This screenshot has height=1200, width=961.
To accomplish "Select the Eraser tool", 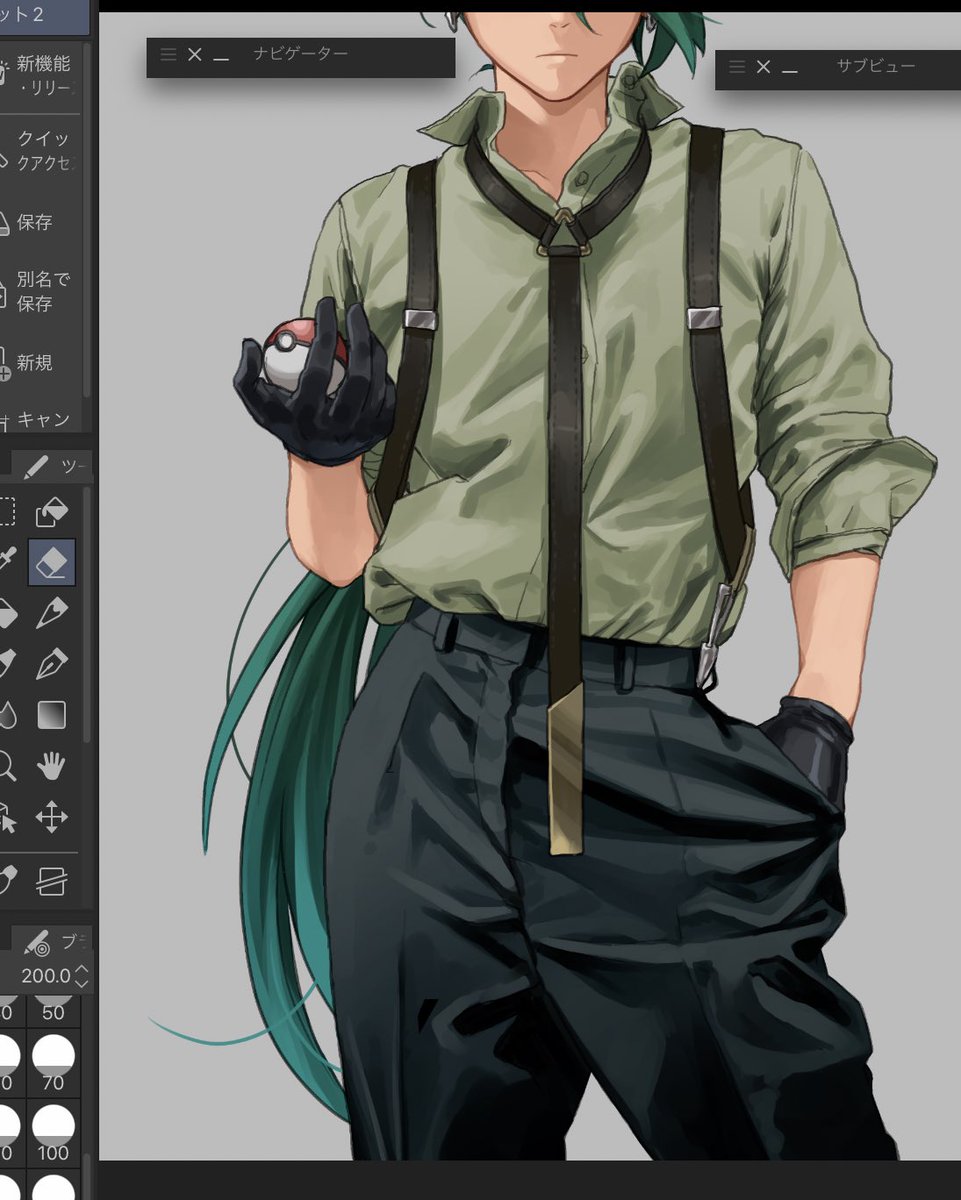I will pos(52,563).
